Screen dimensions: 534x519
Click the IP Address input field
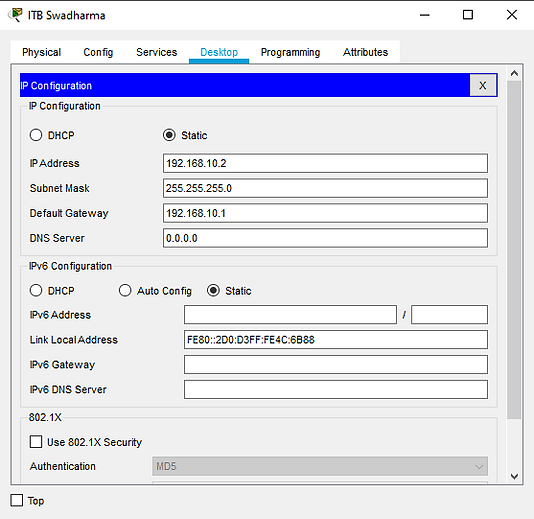tap(325, 163)
